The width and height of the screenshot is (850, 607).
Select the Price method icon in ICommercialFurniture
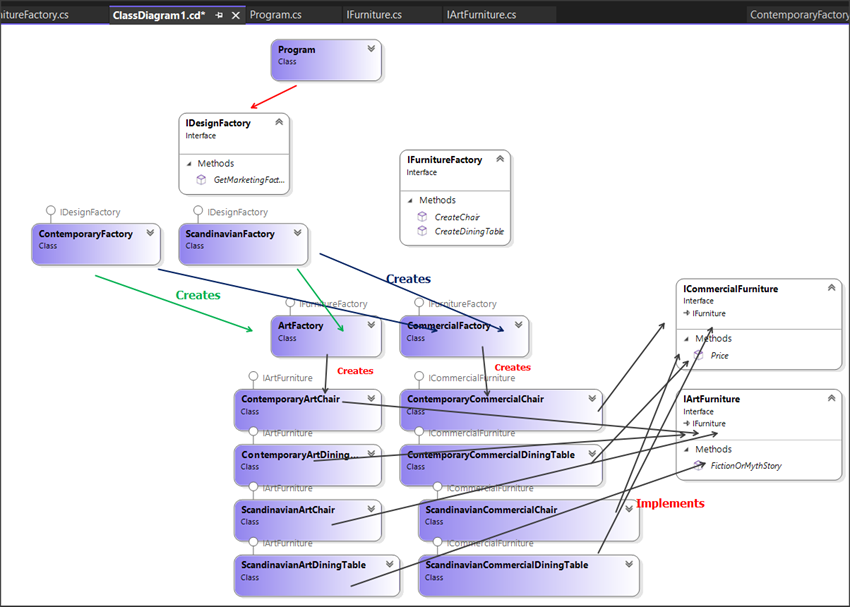coord(700,355)
